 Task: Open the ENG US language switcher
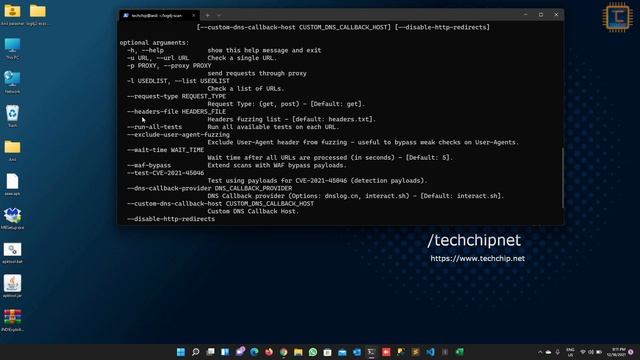click(570, 352)
